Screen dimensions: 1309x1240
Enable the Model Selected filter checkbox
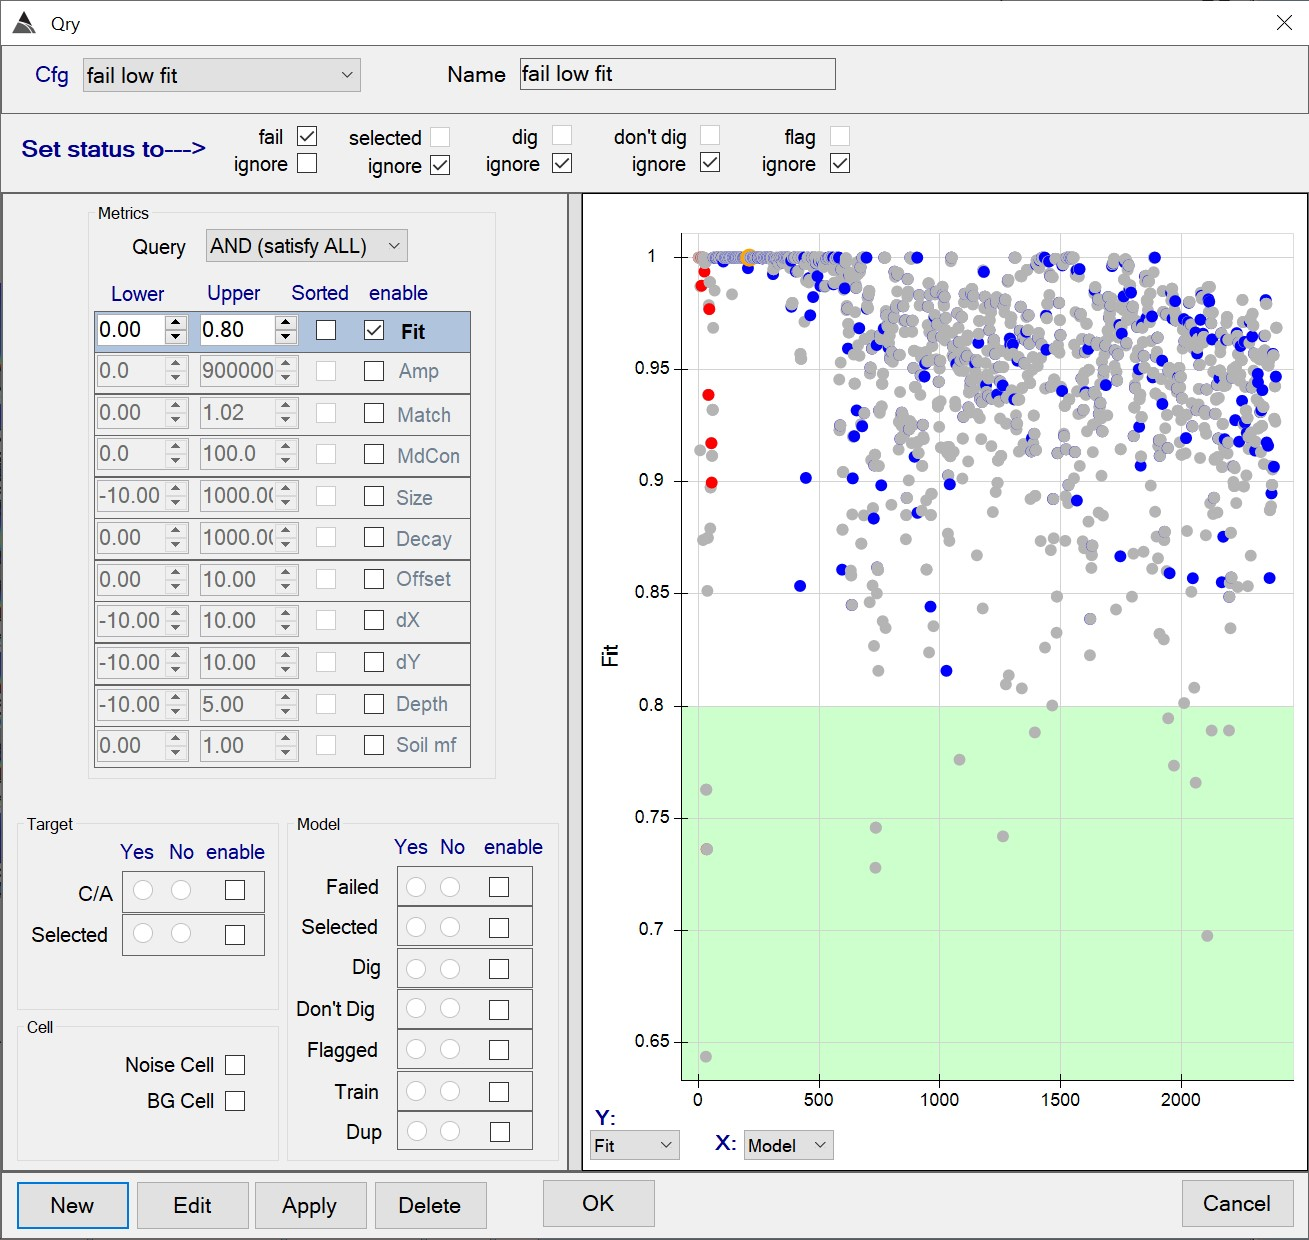coord(499,928)
